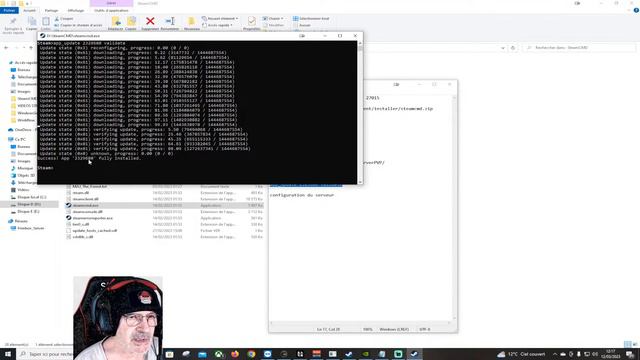Open notification center icon
This screenshot has width=640, height=360.
click(x=631, y=354)
